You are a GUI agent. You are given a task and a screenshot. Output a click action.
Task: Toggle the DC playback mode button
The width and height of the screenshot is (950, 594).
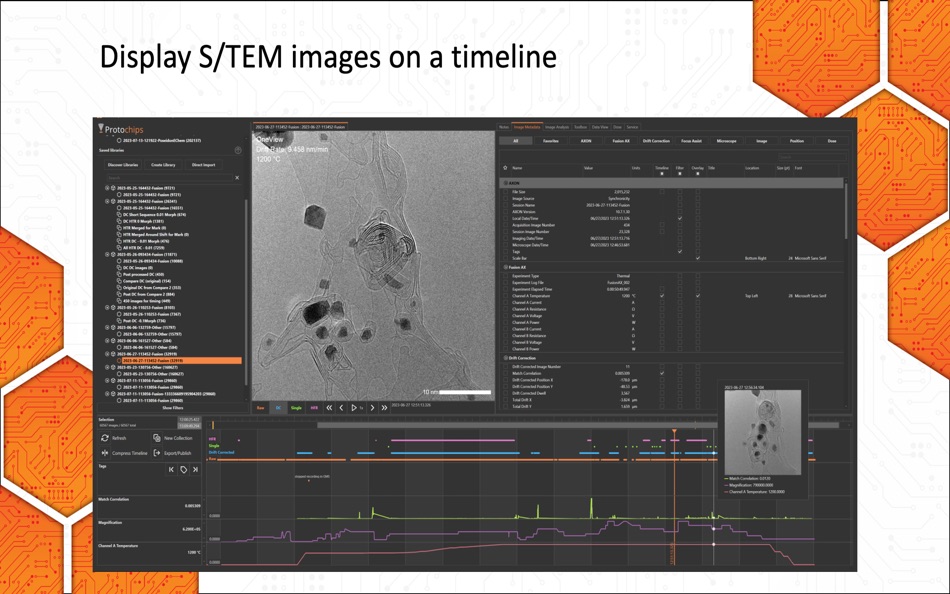click(x=278, y=407)
